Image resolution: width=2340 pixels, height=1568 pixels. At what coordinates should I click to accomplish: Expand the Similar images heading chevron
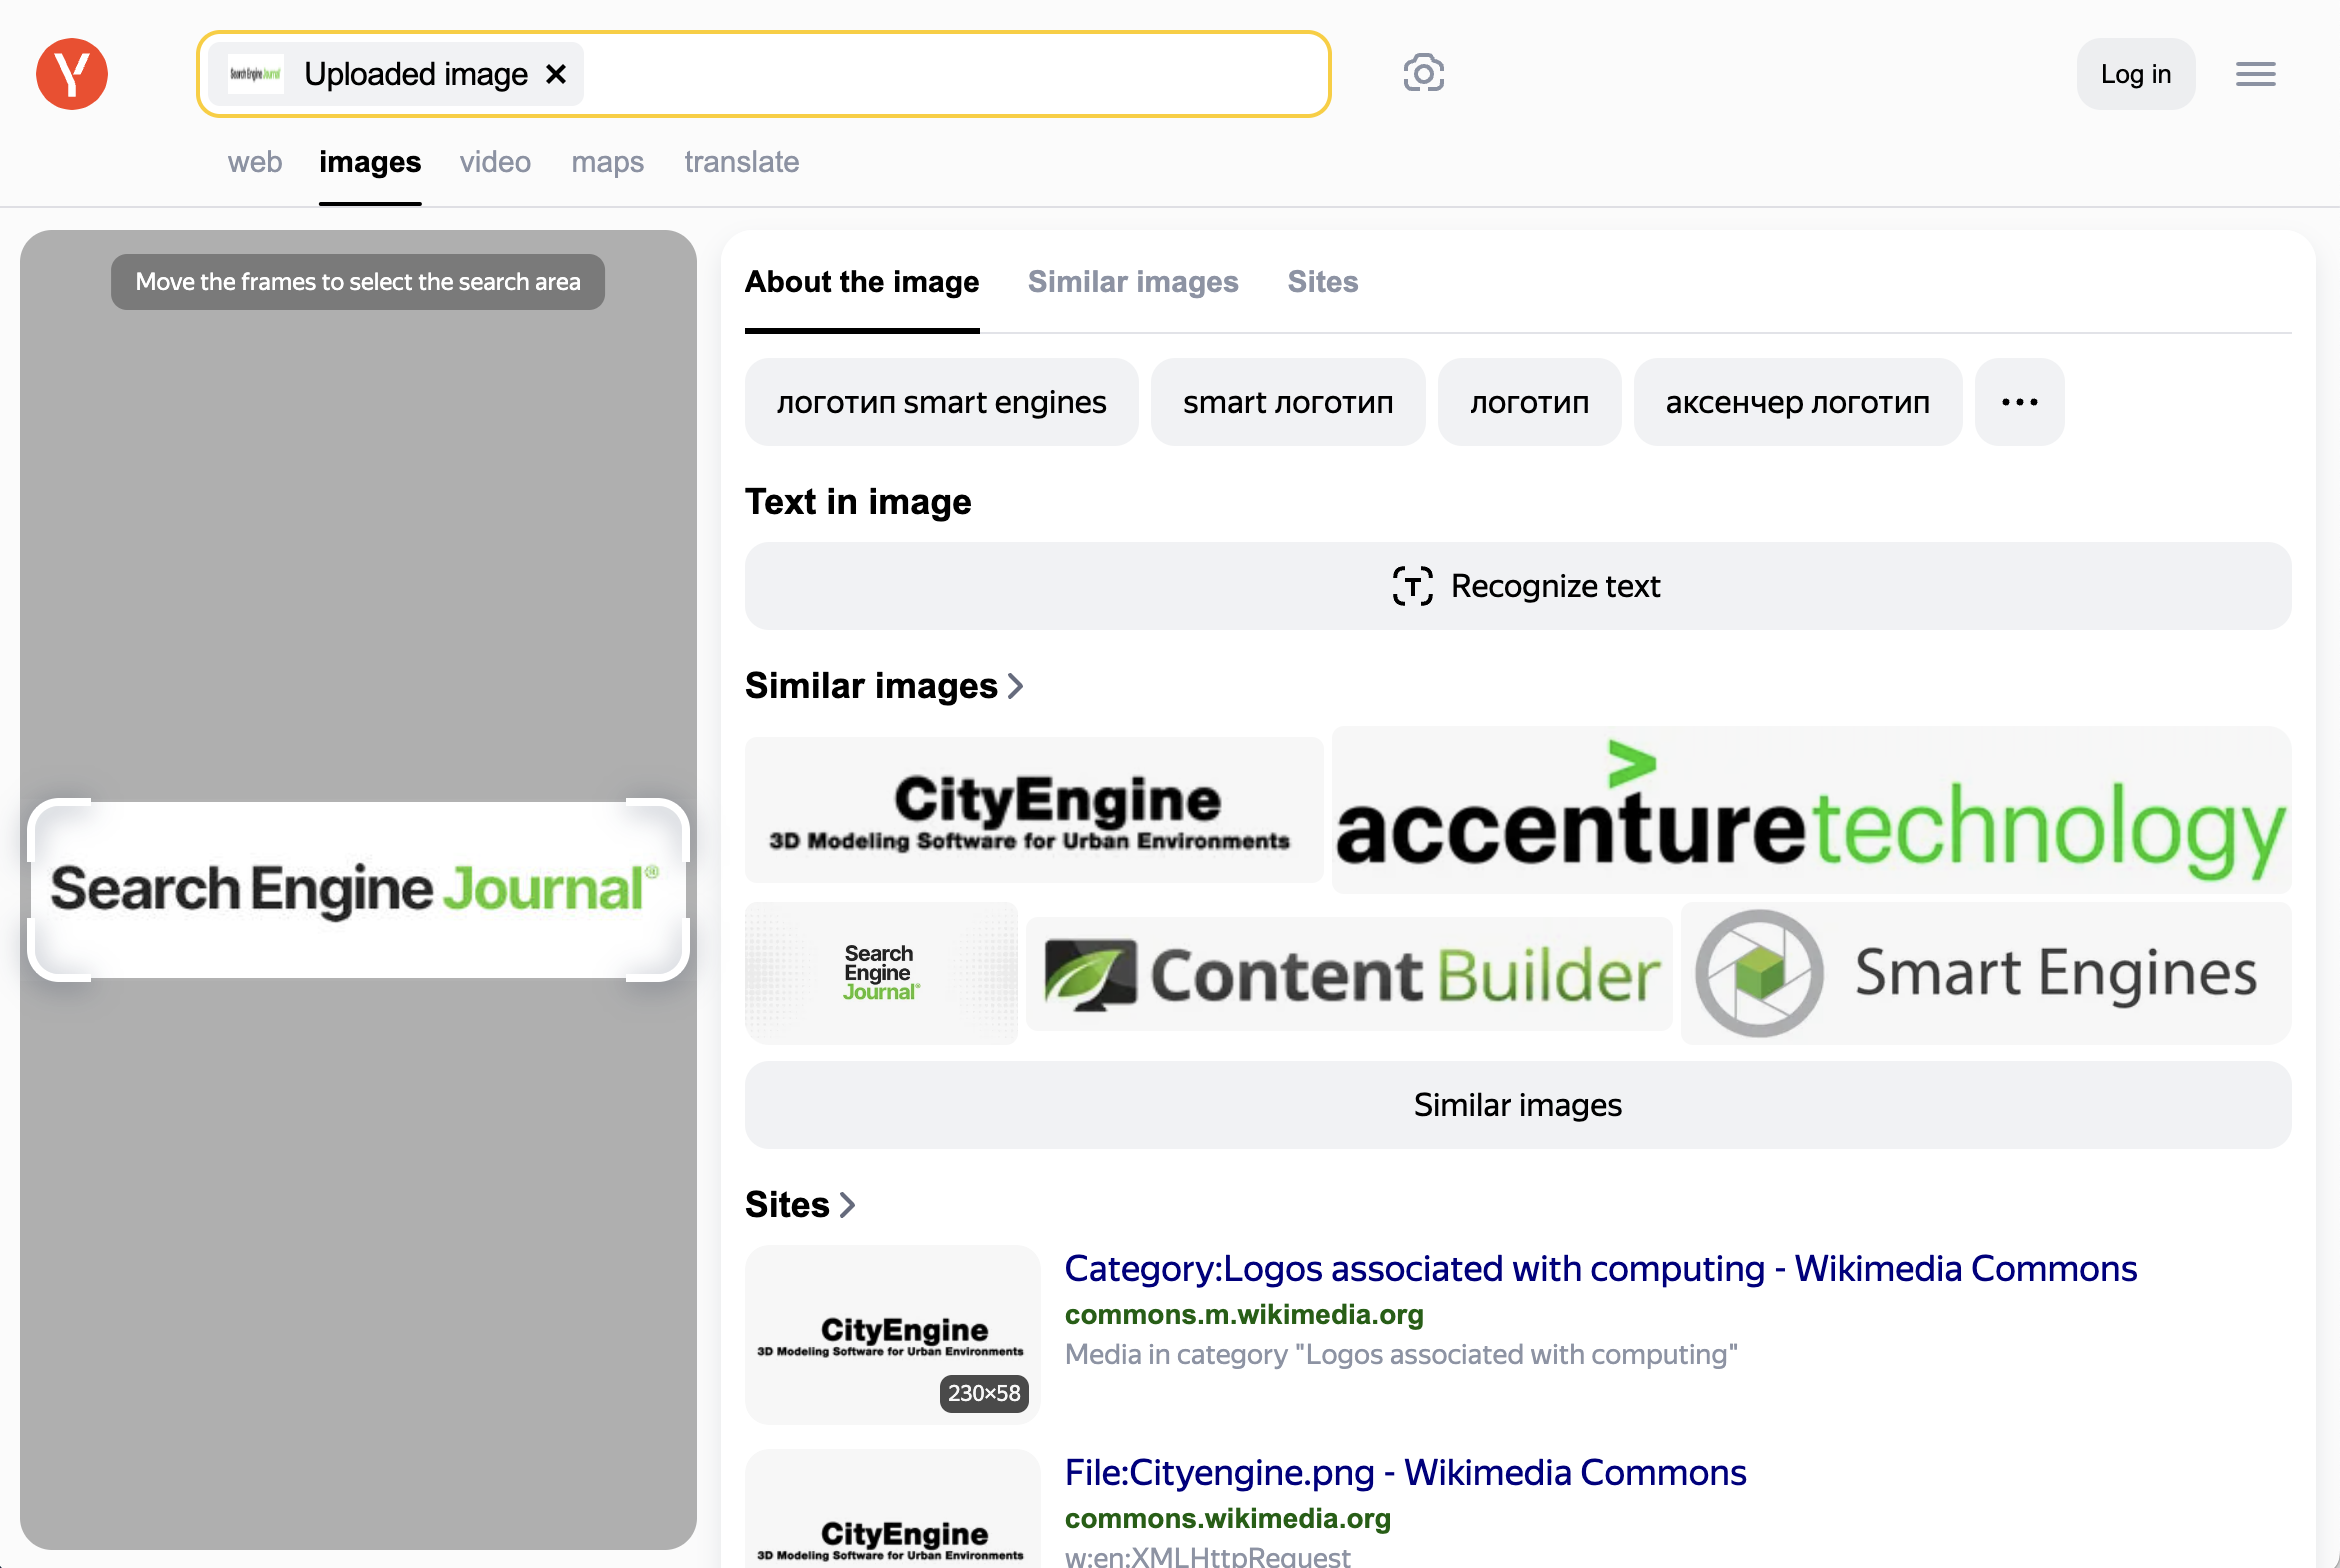point(1016,686)
